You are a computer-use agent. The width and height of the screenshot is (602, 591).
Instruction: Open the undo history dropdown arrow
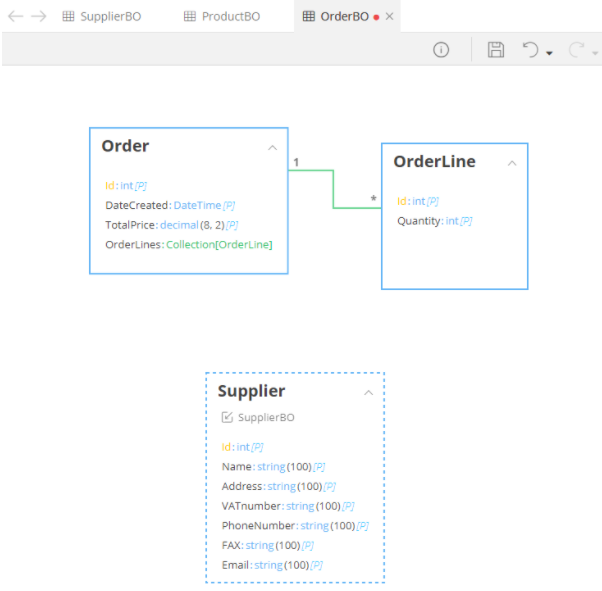pos(549,53)
